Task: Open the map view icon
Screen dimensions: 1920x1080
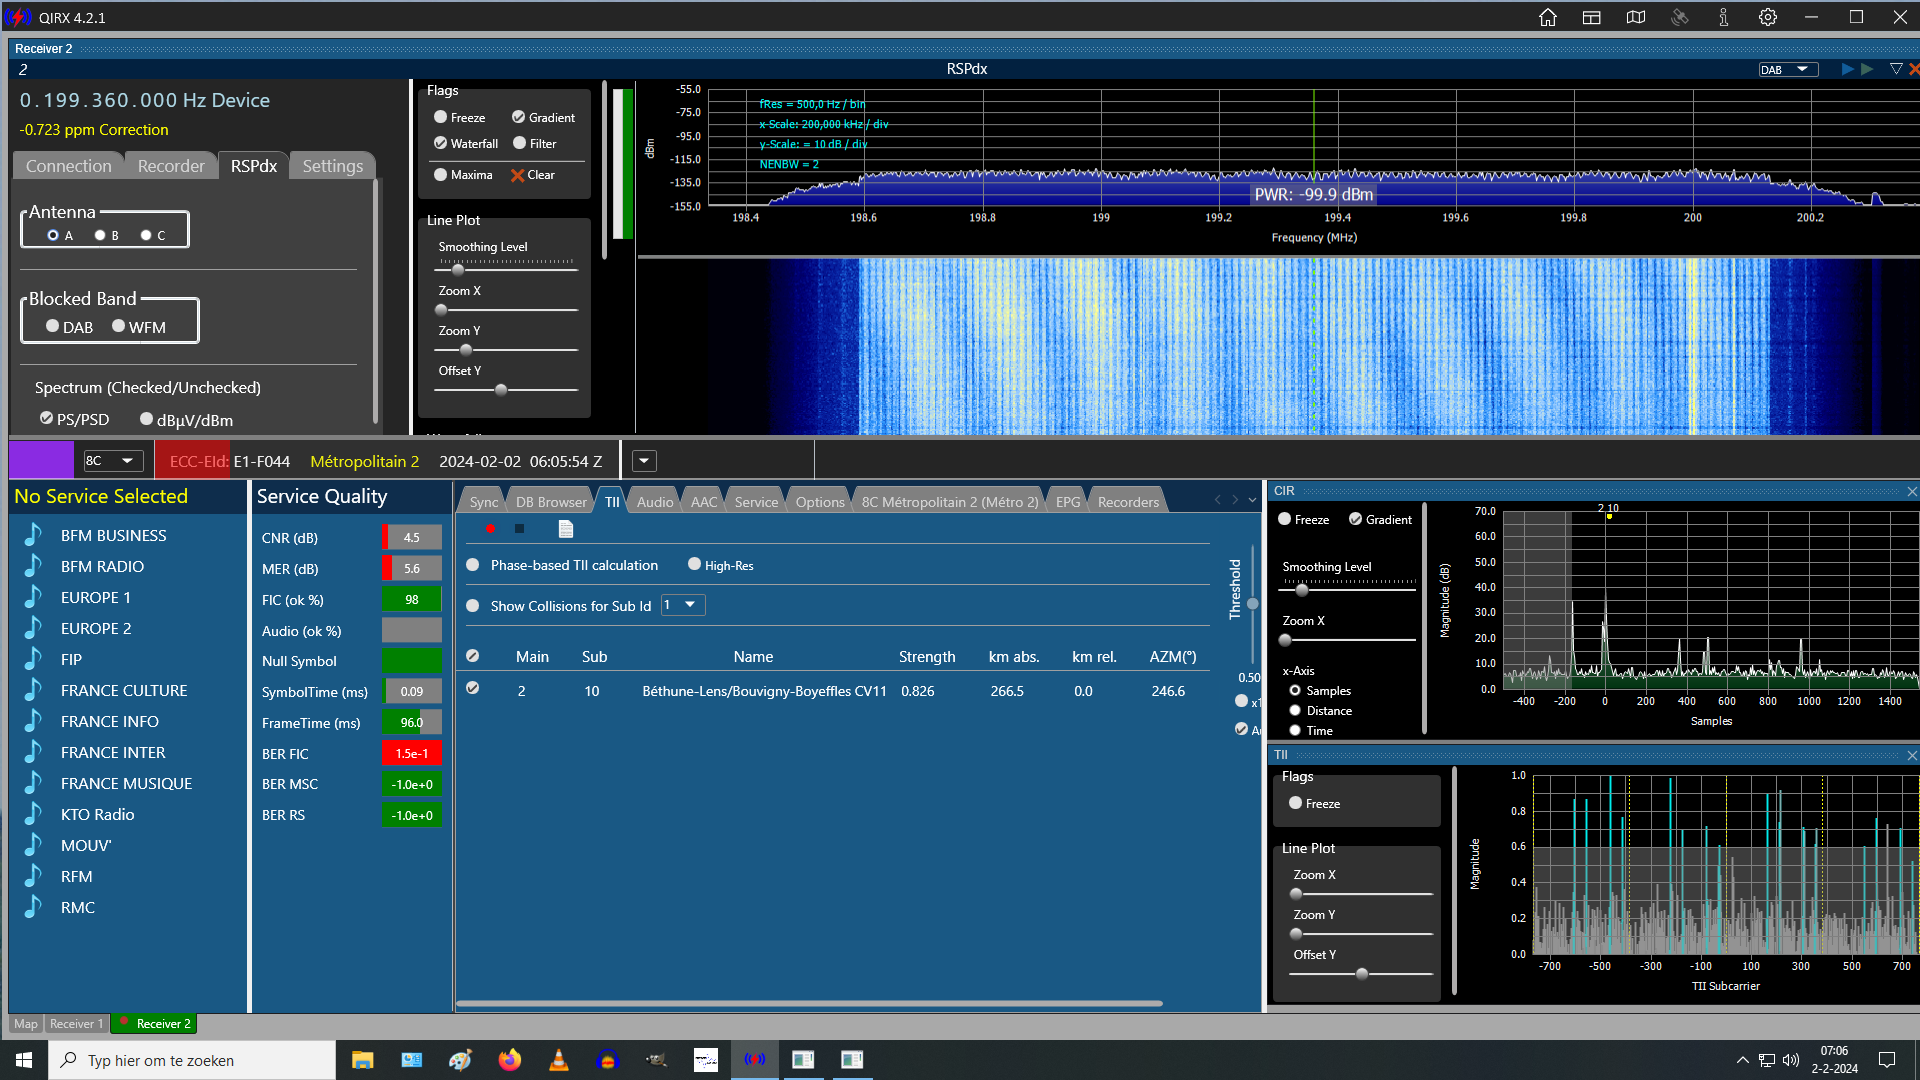Action: [x=1636, y=17]
